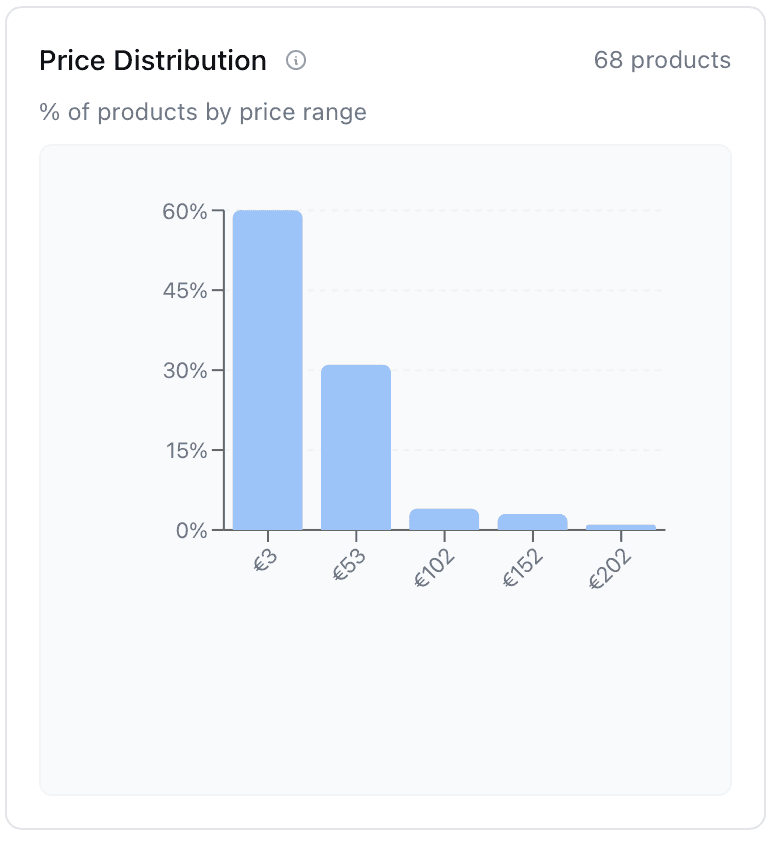Select the €53 price range bar

coord(356,447)
